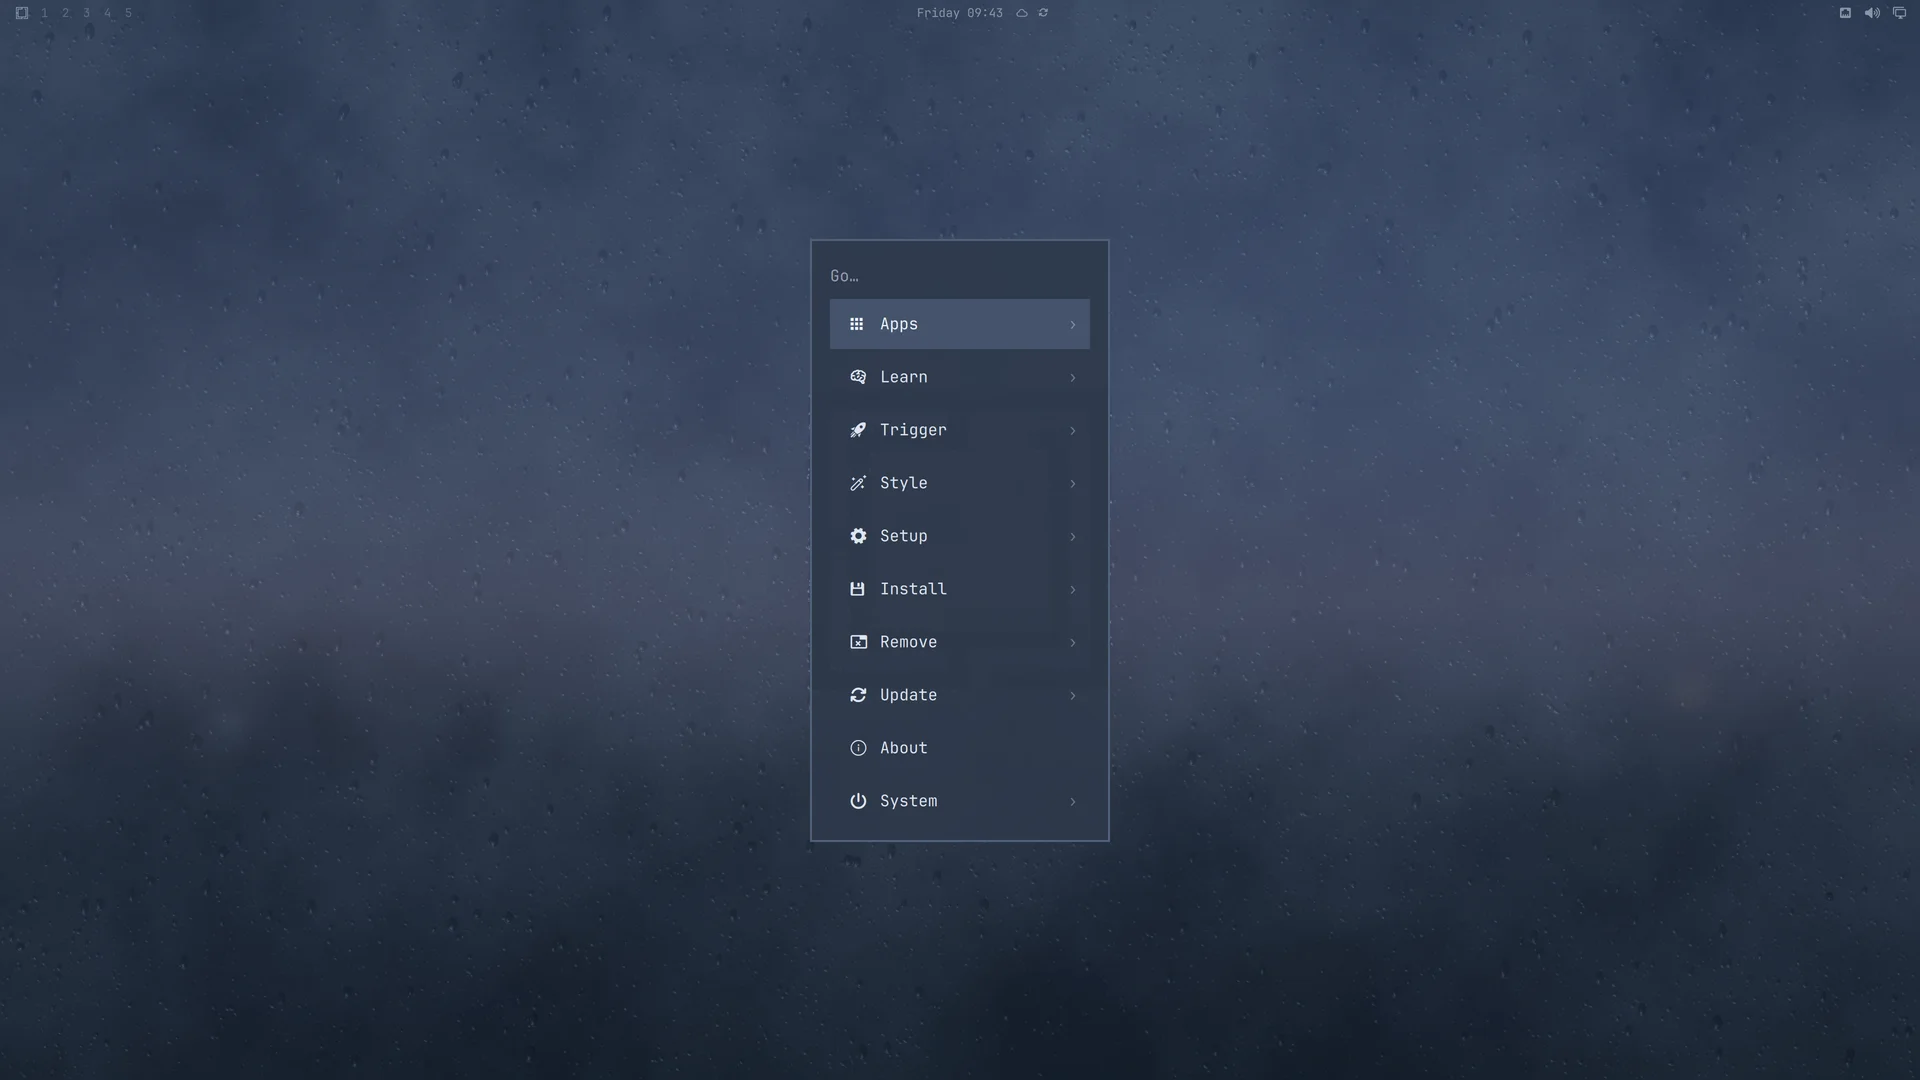
Task: Click the System power icon
Action: pyautogui.click(x=858, y=801)
